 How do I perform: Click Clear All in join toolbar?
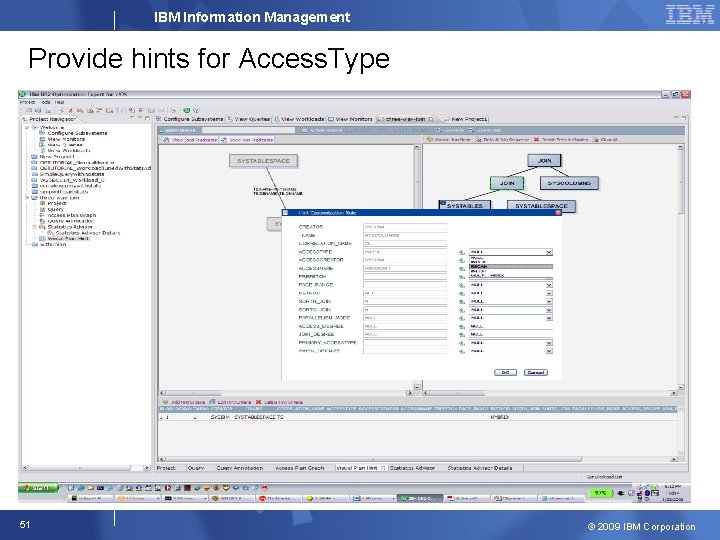(605, 139)
